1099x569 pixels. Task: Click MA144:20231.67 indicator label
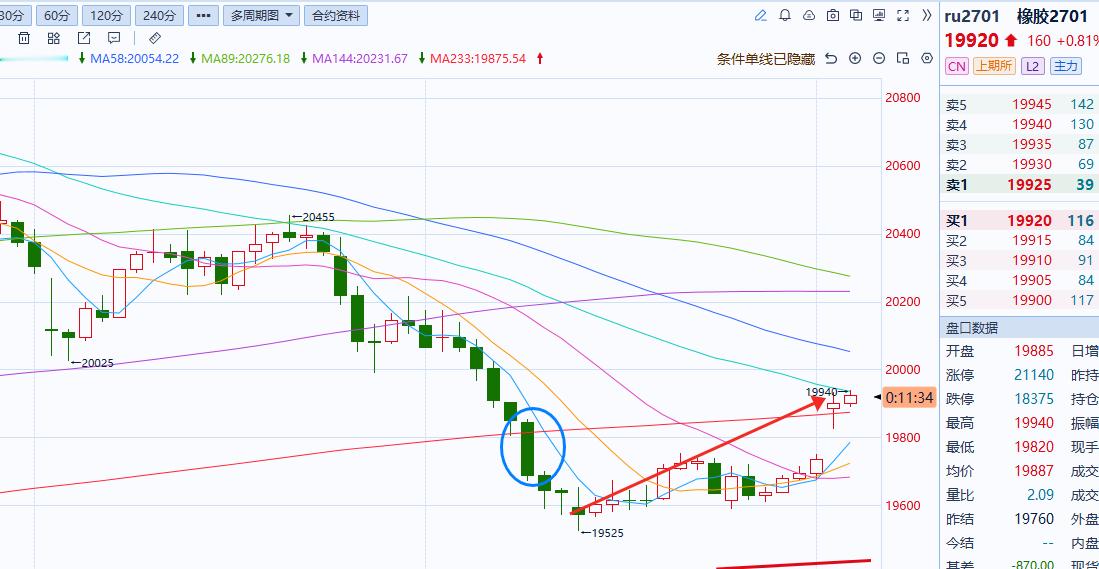360,59
